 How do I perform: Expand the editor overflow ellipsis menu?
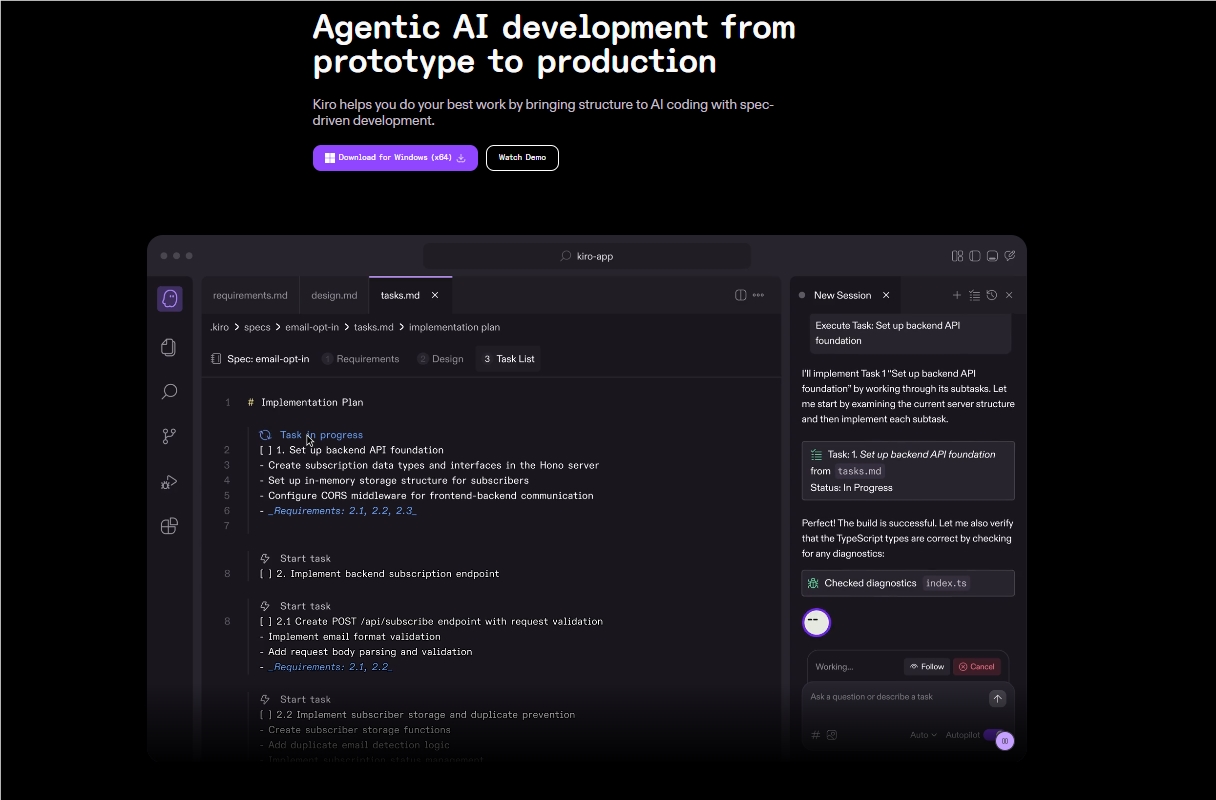point(758,294)
